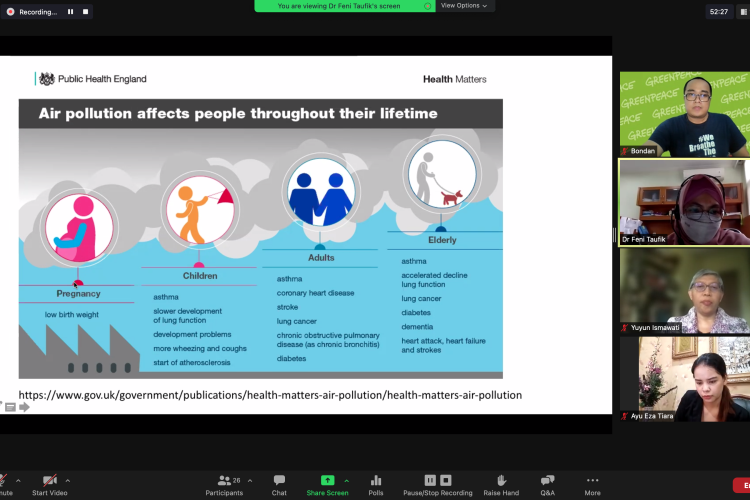Open the Q&A panel
The image size is (750, 500).
547,481
